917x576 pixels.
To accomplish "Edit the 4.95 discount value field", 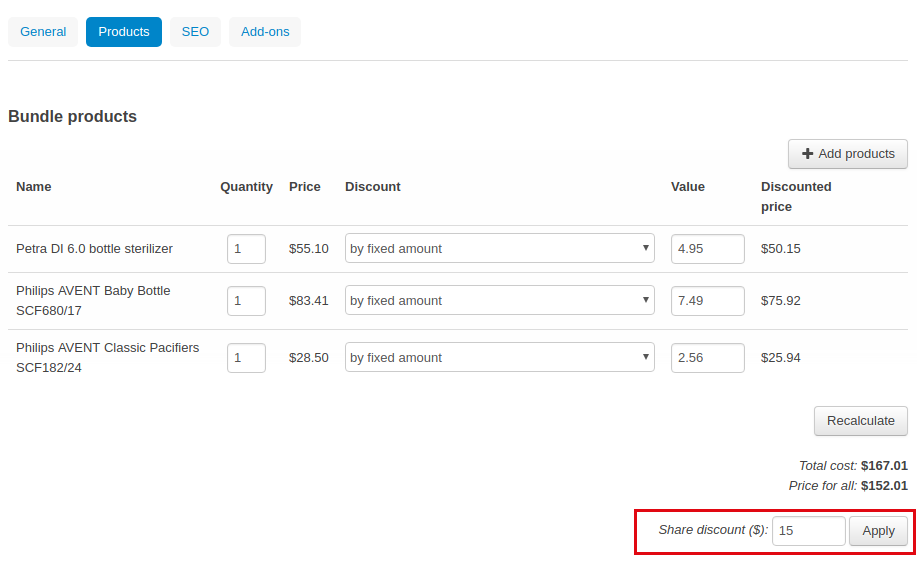I will pyautogui.click(x=708, y=249).
